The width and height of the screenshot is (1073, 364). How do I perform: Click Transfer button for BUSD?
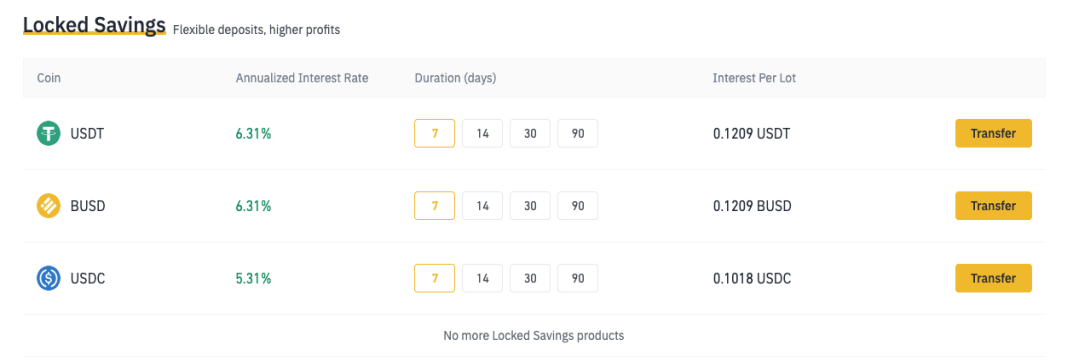(993, 206)
